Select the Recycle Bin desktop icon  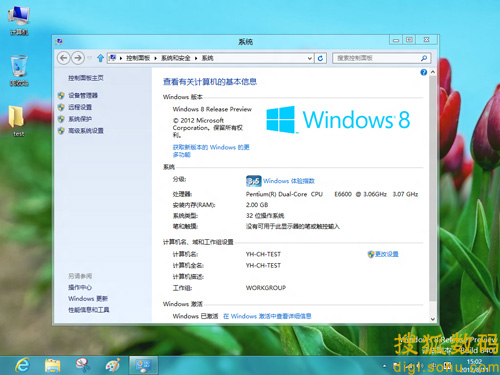click(19, 71)
